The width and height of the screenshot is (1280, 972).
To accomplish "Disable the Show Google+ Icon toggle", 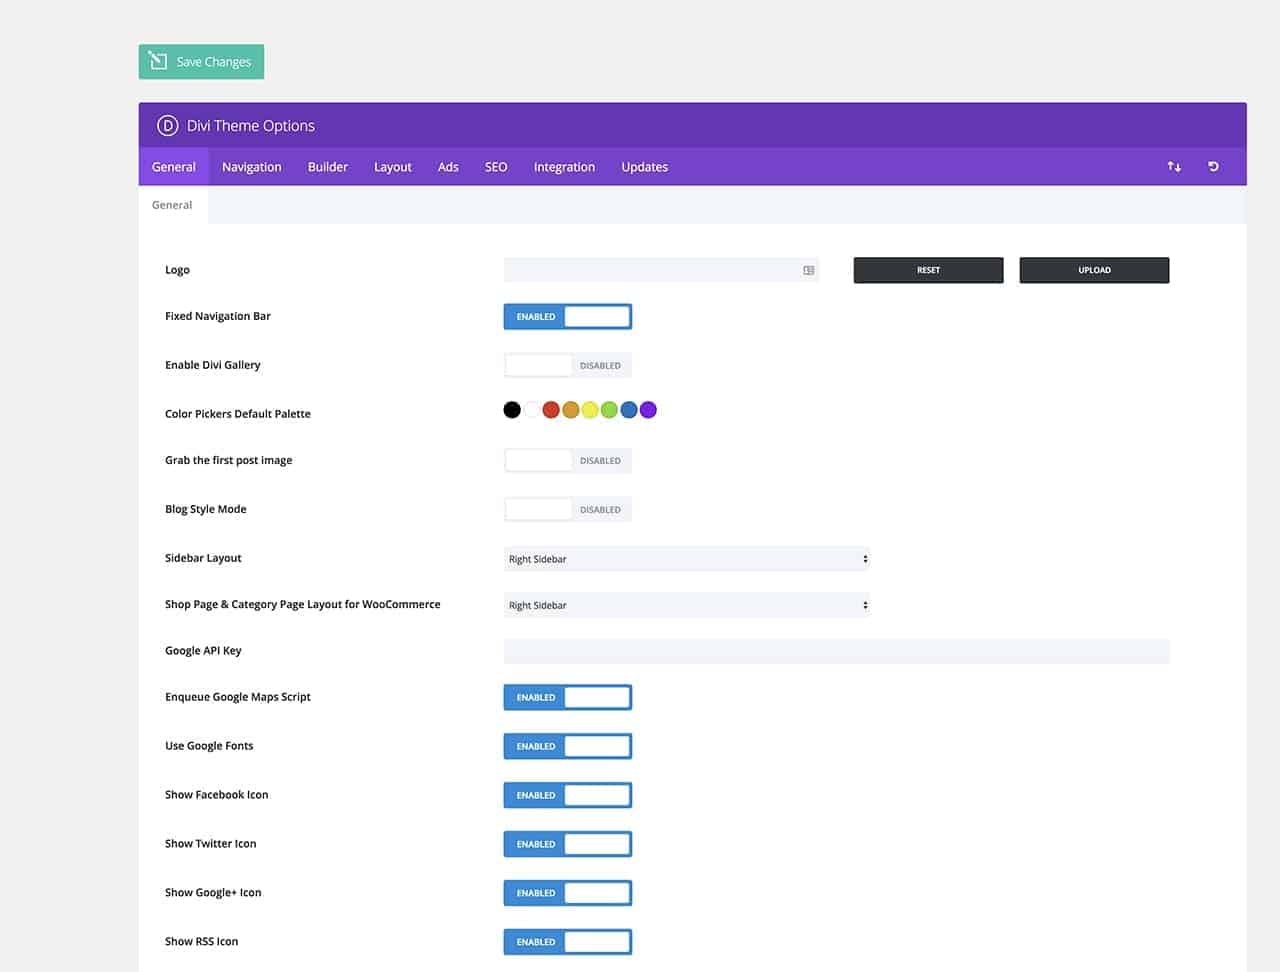I will tap(568, 894).
